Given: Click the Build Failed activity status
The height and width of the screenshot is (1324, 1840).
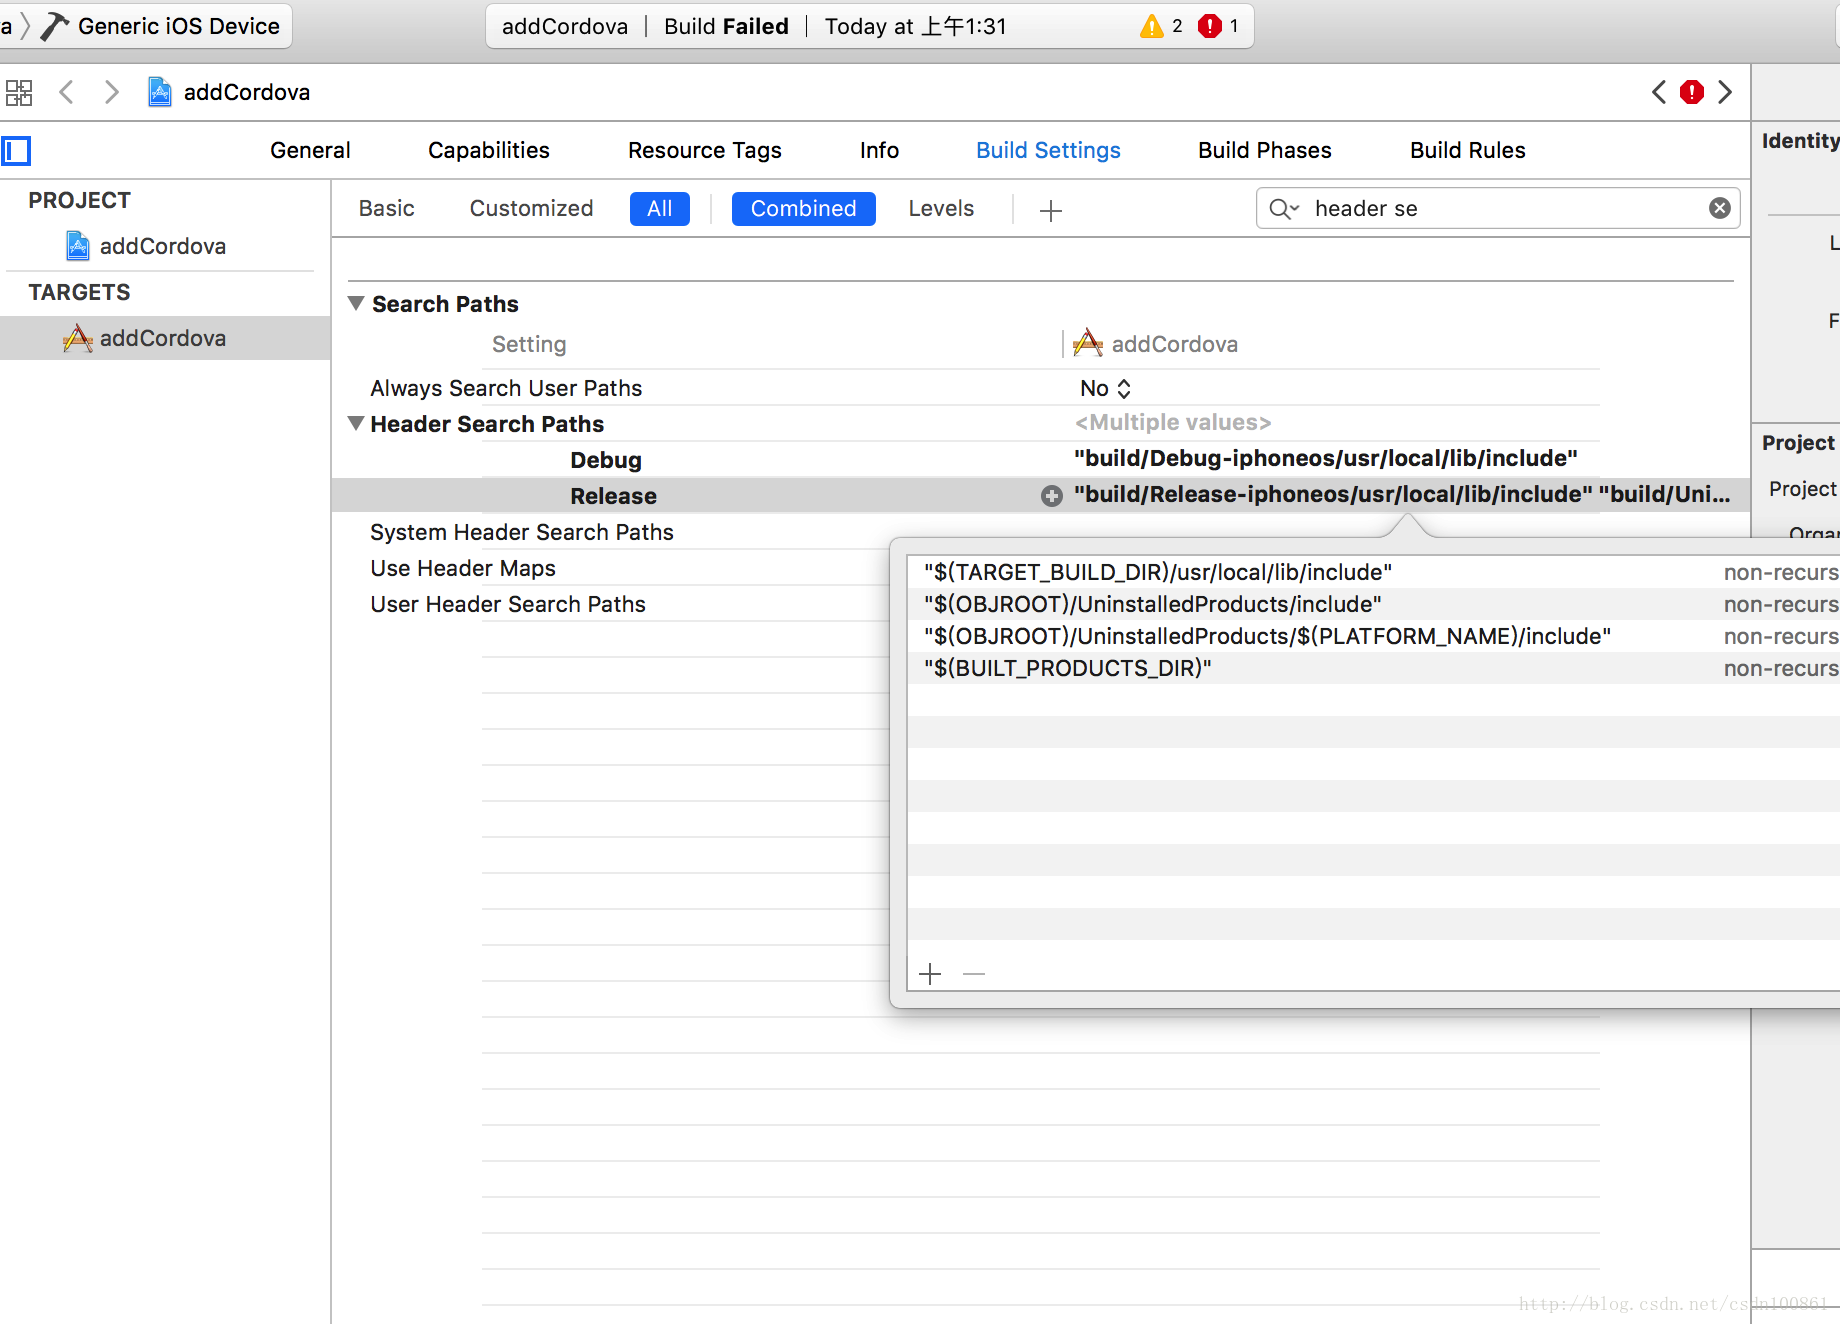Looking at the screenshot, I should click(x=726, y=26).
